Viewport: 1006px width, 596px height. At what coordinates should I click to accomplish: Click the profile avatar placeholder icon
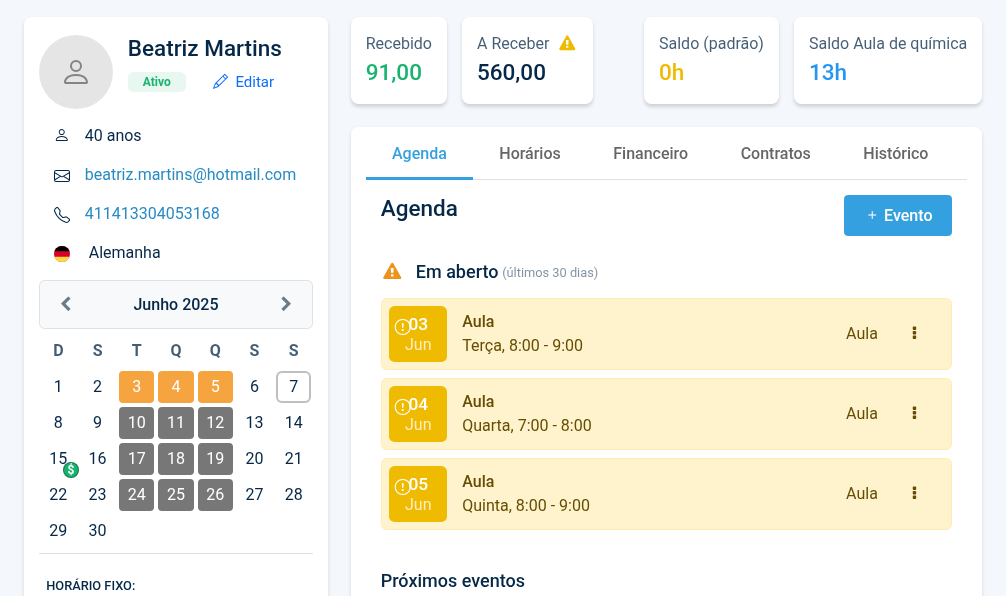click(x=76, y=72)
